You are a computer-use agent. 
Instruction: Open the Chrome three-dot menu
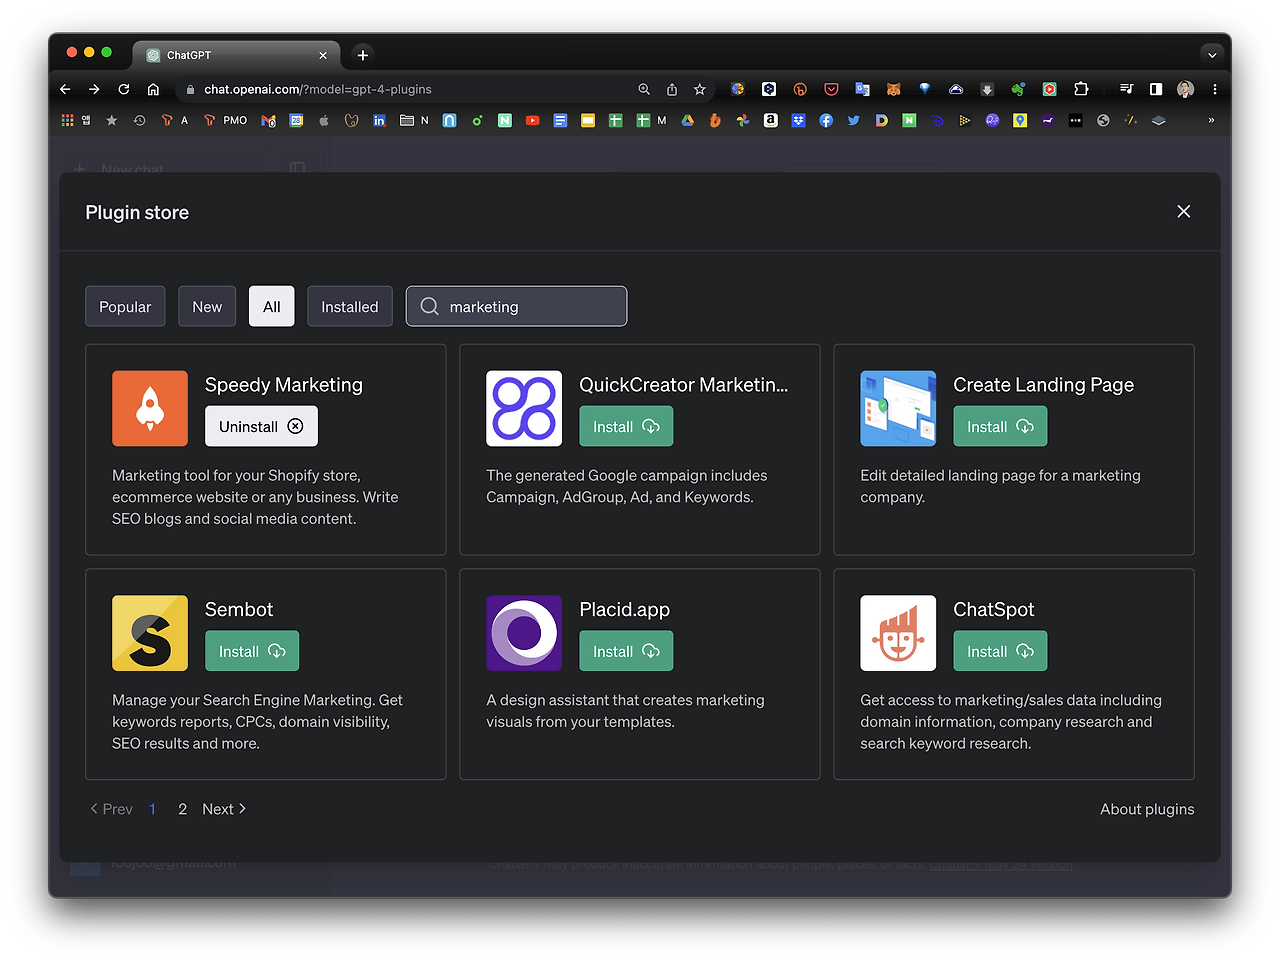click(x=1215, y=89)
